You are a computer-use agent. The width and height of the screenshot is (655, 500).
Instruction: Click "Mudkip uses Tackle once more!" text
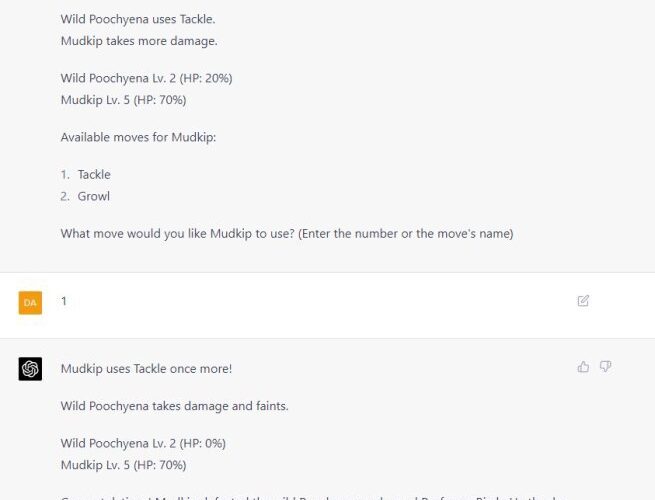click(146, 369)
